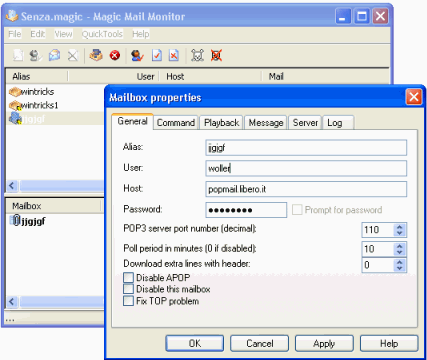Click the red stop circle toolbar icon
The height and width of the screenshot is (360, 427).
tap(115, 55)
